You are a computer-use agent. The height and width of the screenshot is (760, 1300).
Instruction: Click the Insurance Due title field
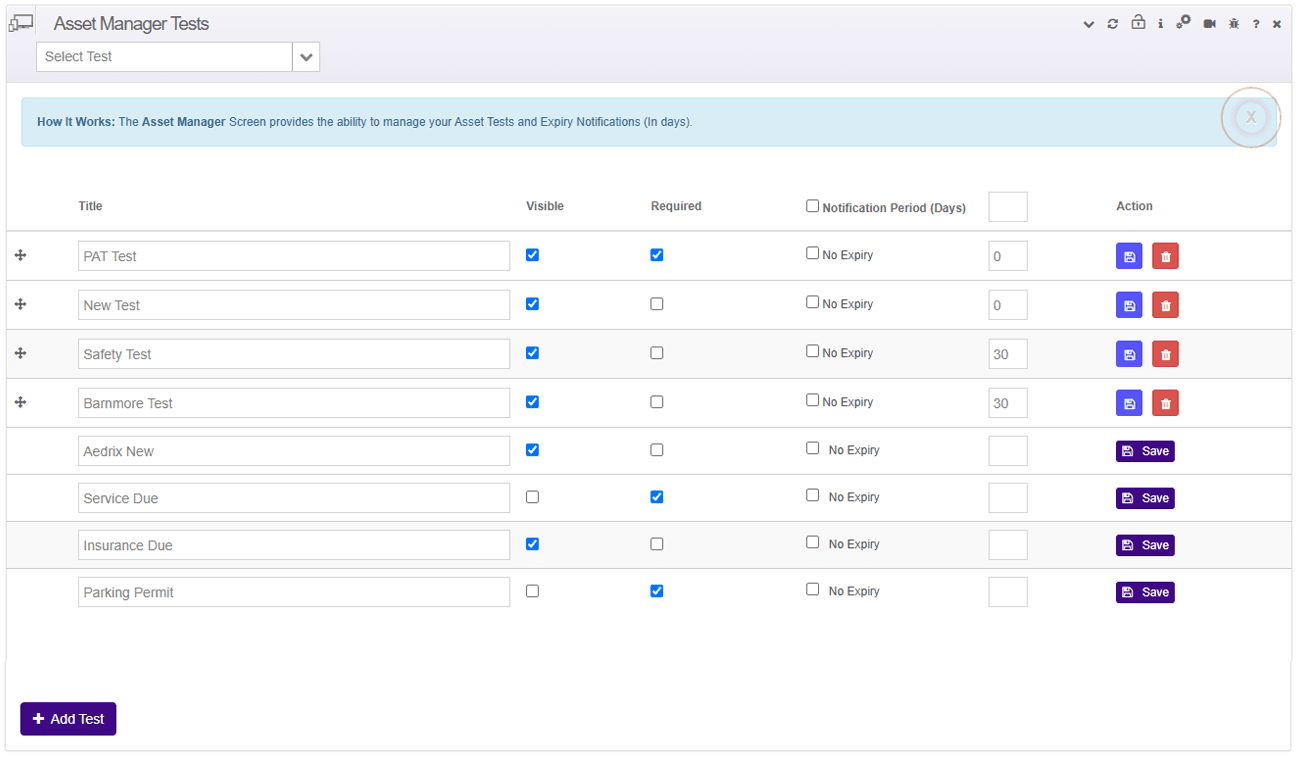coord(294,544)
